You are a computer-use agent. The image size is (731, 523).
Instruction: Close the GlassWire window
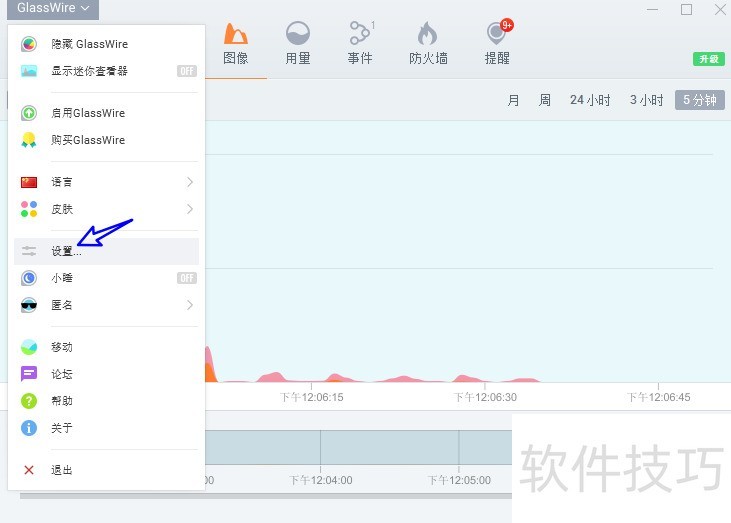(x=720, y=9)
